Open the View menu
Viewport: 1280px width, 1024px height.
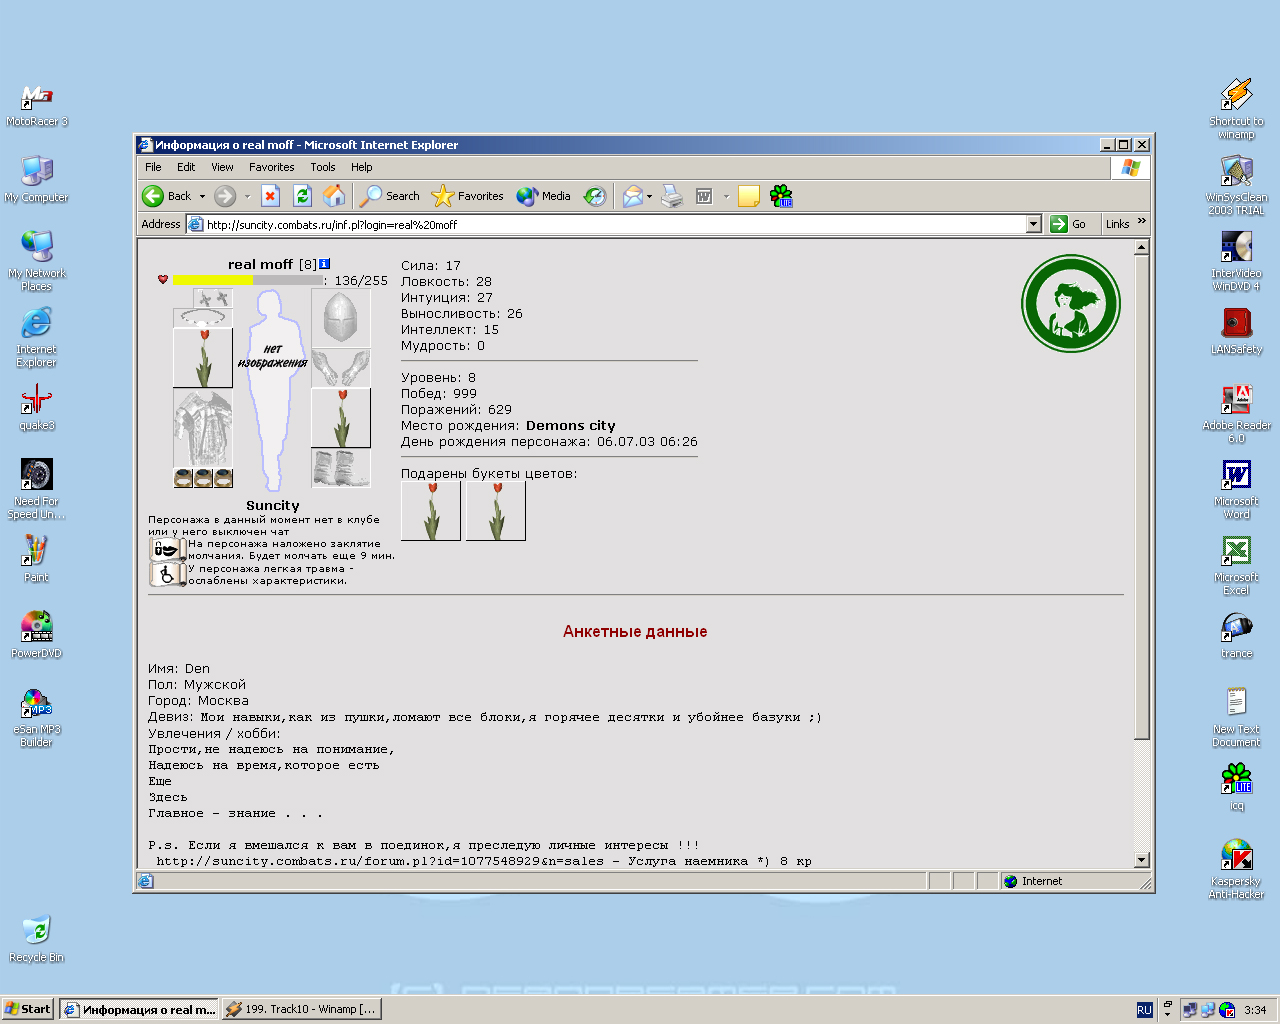click(x=222, y=167)
